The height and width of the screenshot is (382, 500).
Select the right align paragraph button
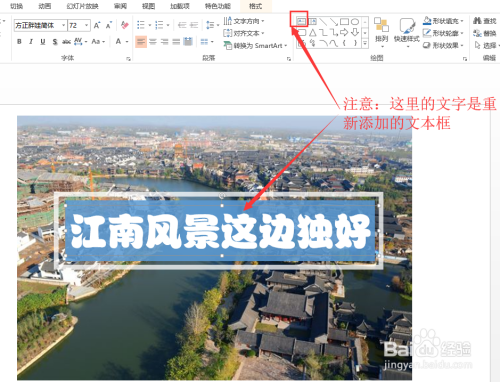pos(164,42)
